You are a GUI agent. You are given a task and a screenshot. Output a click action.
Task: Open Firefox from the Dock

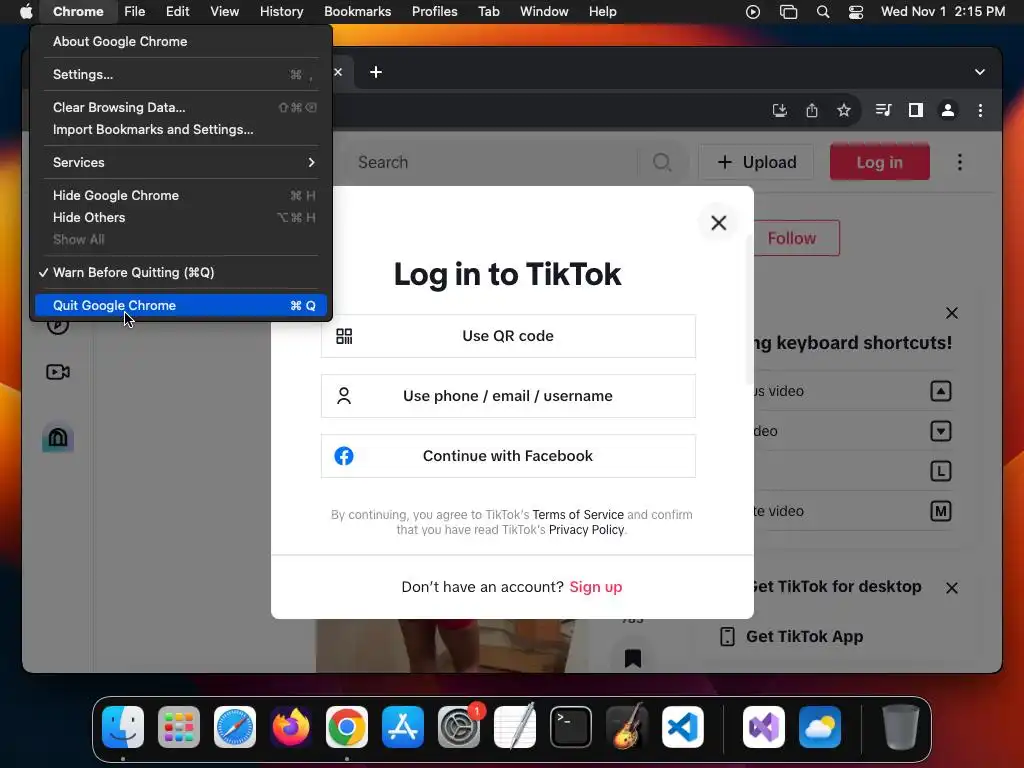[x=291, y=727]
